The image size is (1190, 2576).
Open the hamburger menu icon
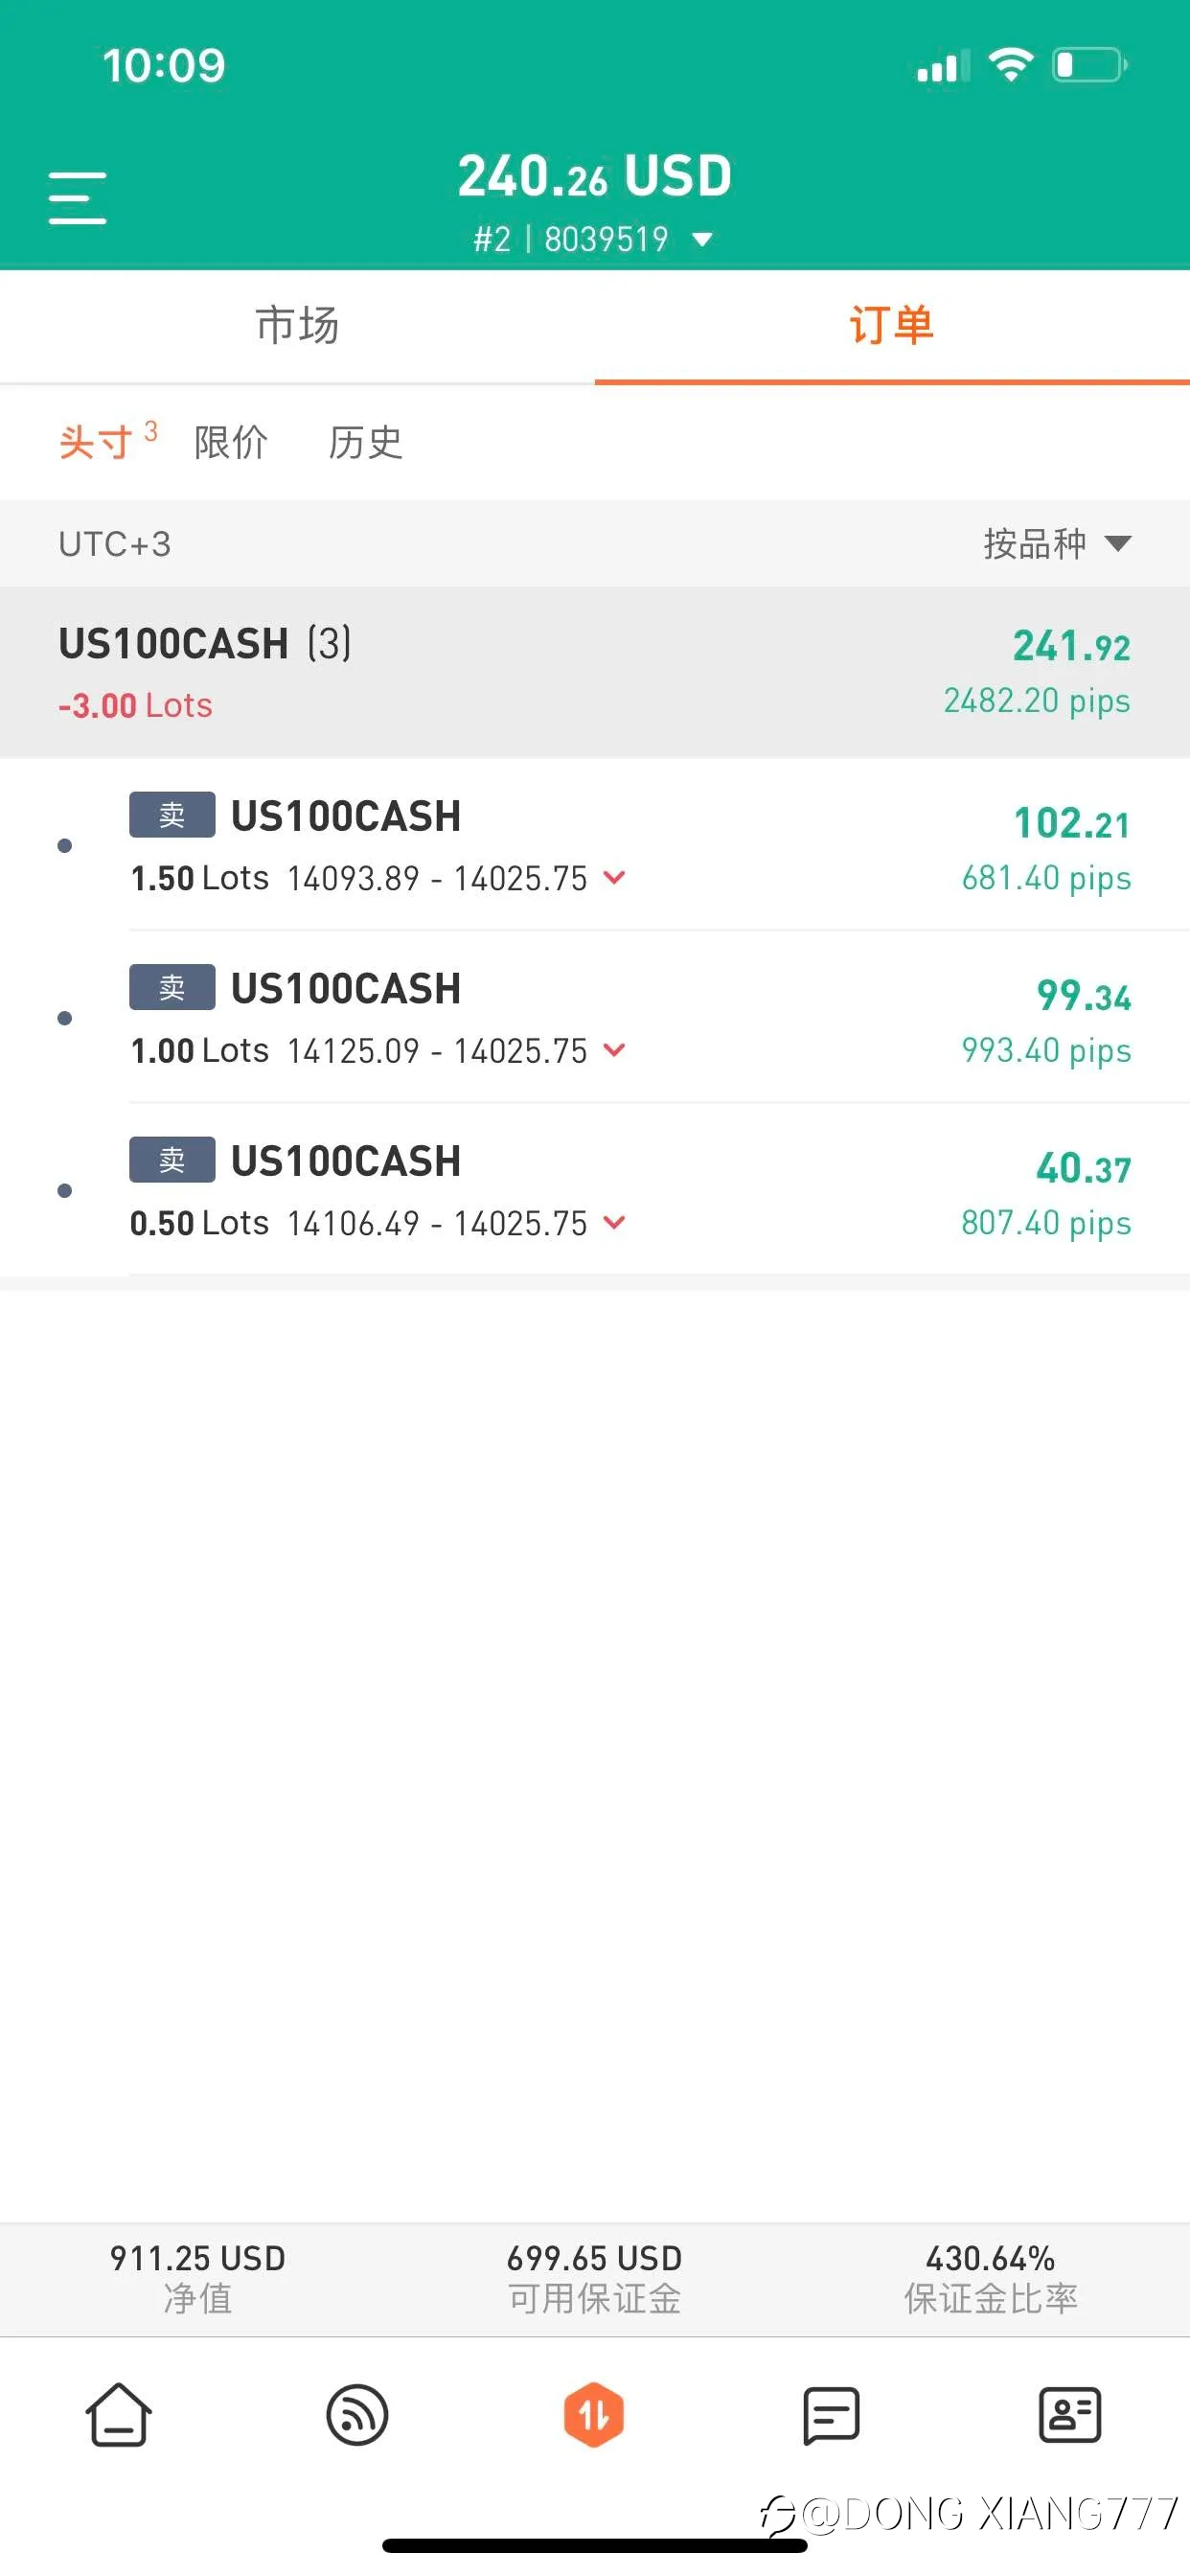(x=77, y=197)
